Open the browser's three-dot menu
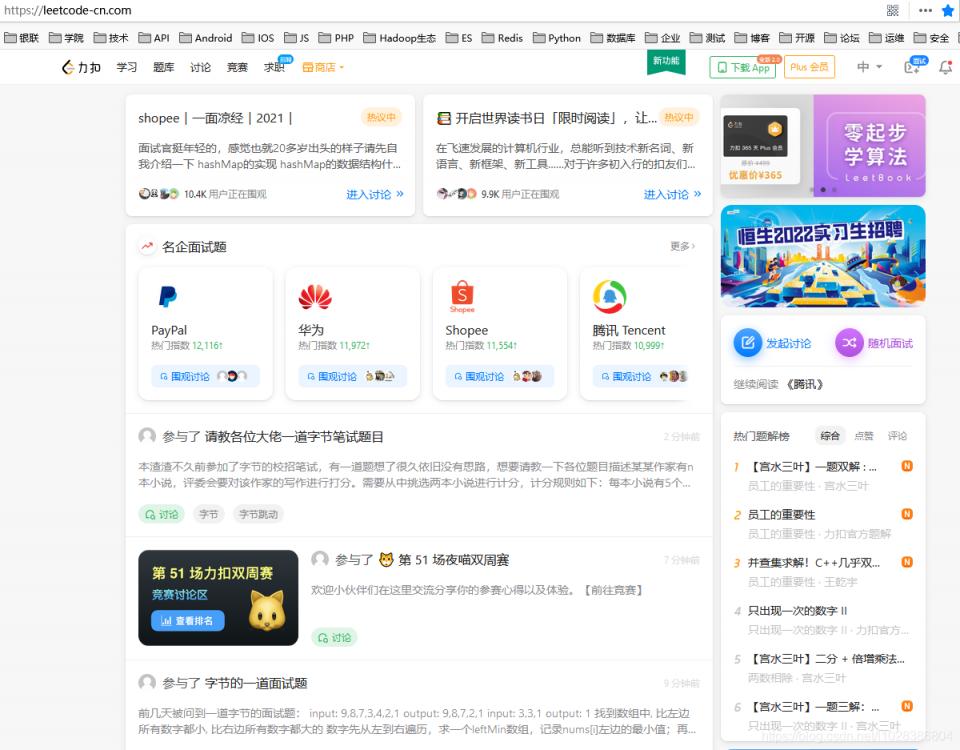This screenshot has width=960, height=750. pos(925,11)
